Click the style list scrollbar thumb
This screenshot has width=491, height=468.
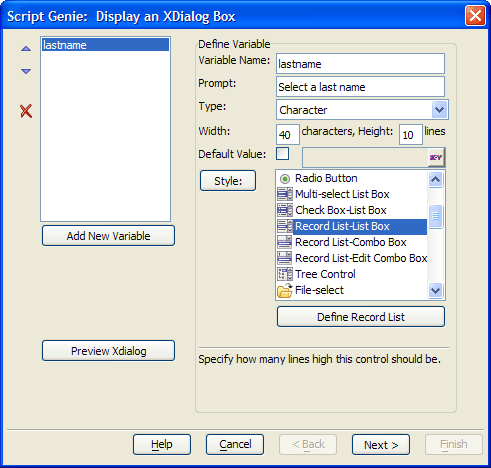435,216
